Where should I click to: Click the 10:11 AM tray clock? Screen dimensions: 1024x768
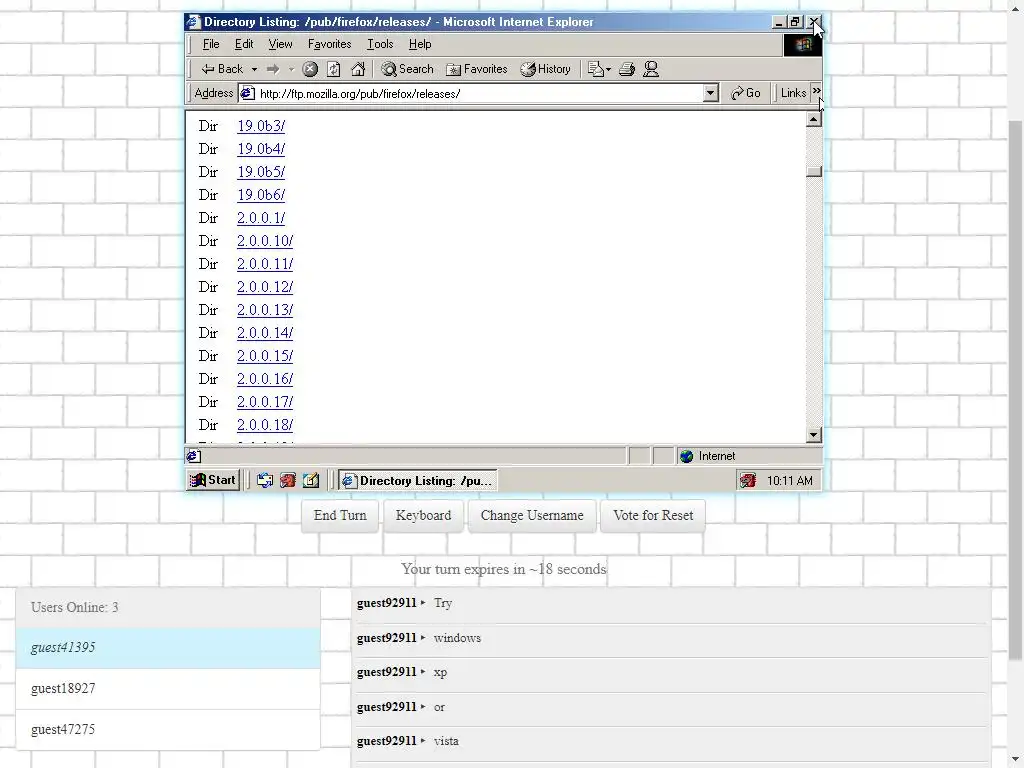pyautogui.click(x=790, y=481)
